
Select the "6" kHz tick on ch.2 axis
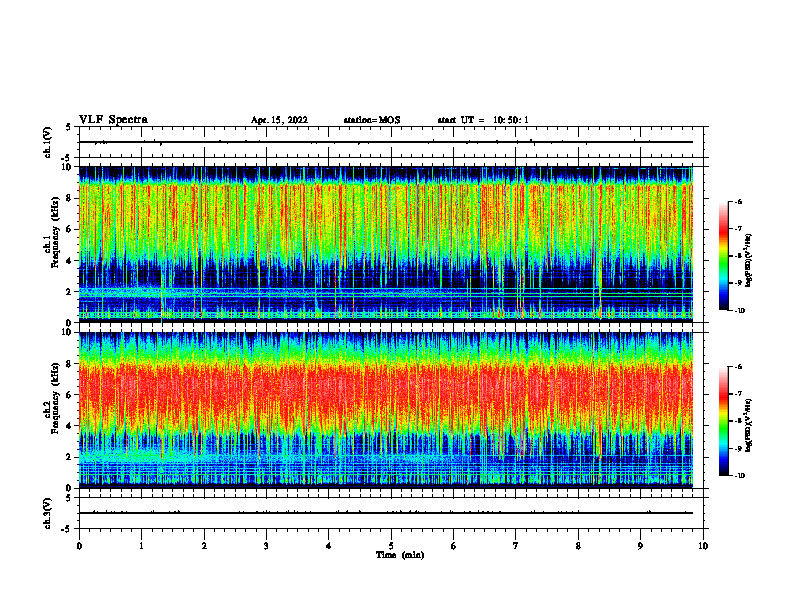pos(69,395)
